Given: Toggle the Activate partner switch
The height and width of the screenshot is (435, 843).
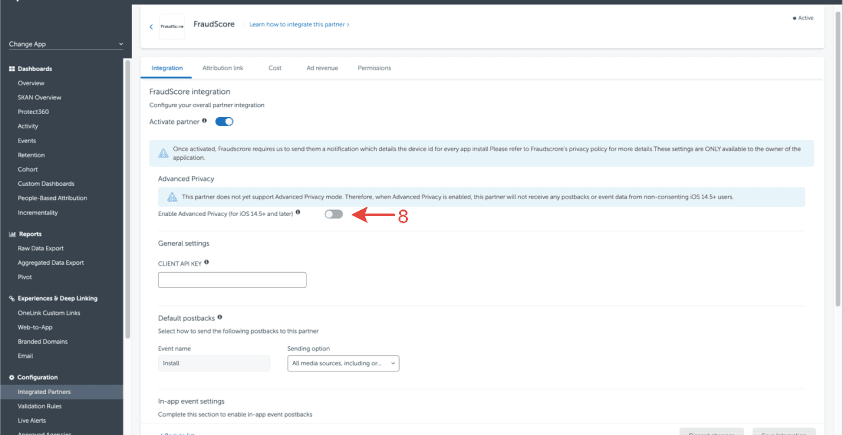Looking at the screenshot, I should (224, 122).
